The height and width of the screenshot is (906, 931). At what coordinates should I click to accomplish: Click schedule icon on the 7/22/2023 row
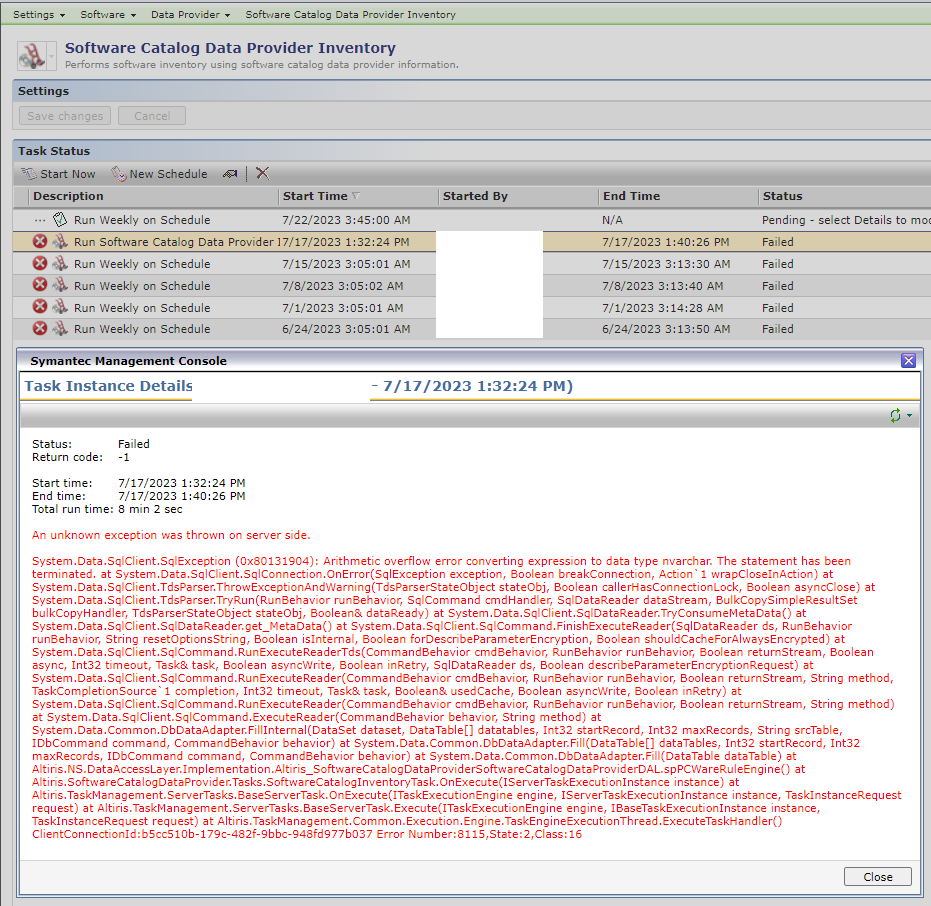coord(60,220)
